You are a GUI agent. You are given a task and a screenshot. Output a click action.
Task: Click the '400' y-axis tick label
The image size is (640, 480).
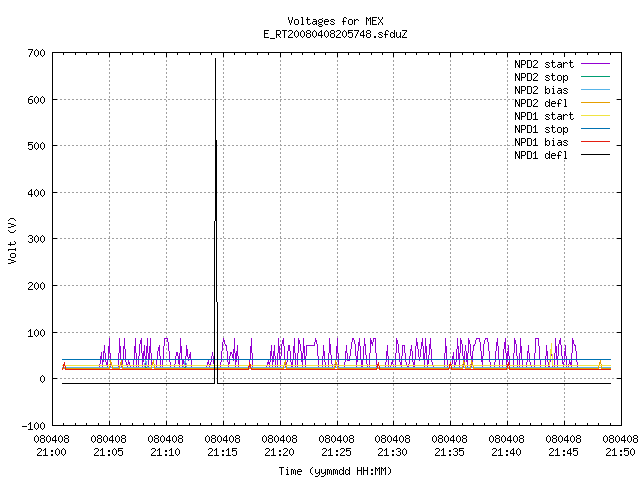37,193
